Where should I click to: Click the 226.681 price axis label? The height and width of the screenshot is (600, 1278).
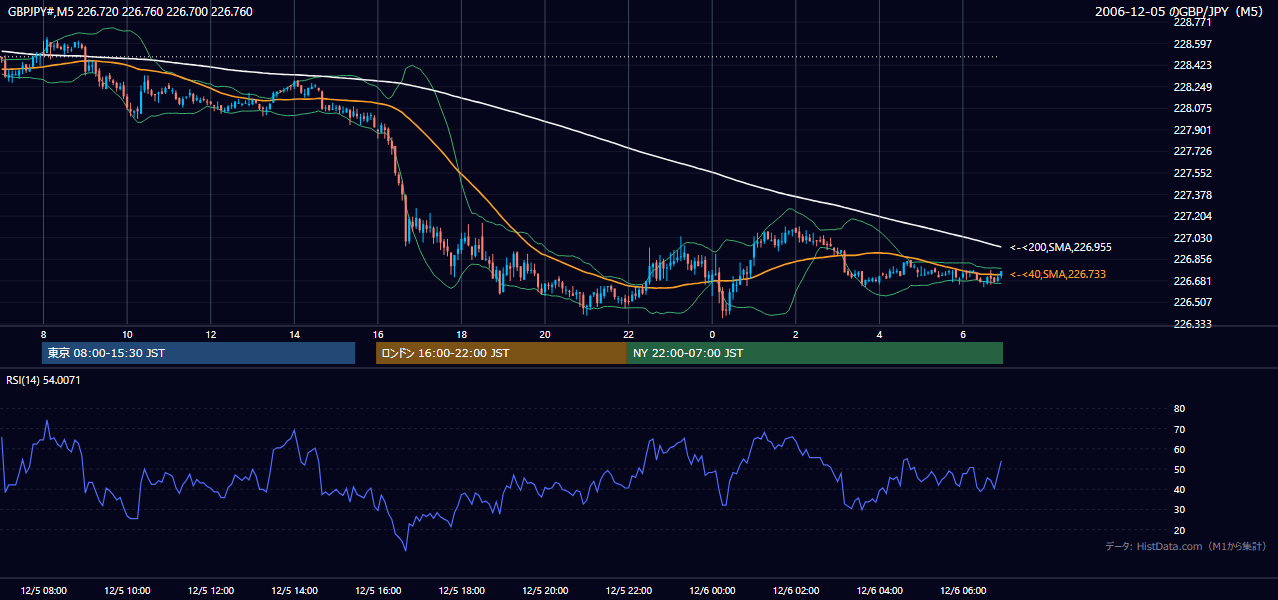pyautogui.click(x=1191, y=281)
